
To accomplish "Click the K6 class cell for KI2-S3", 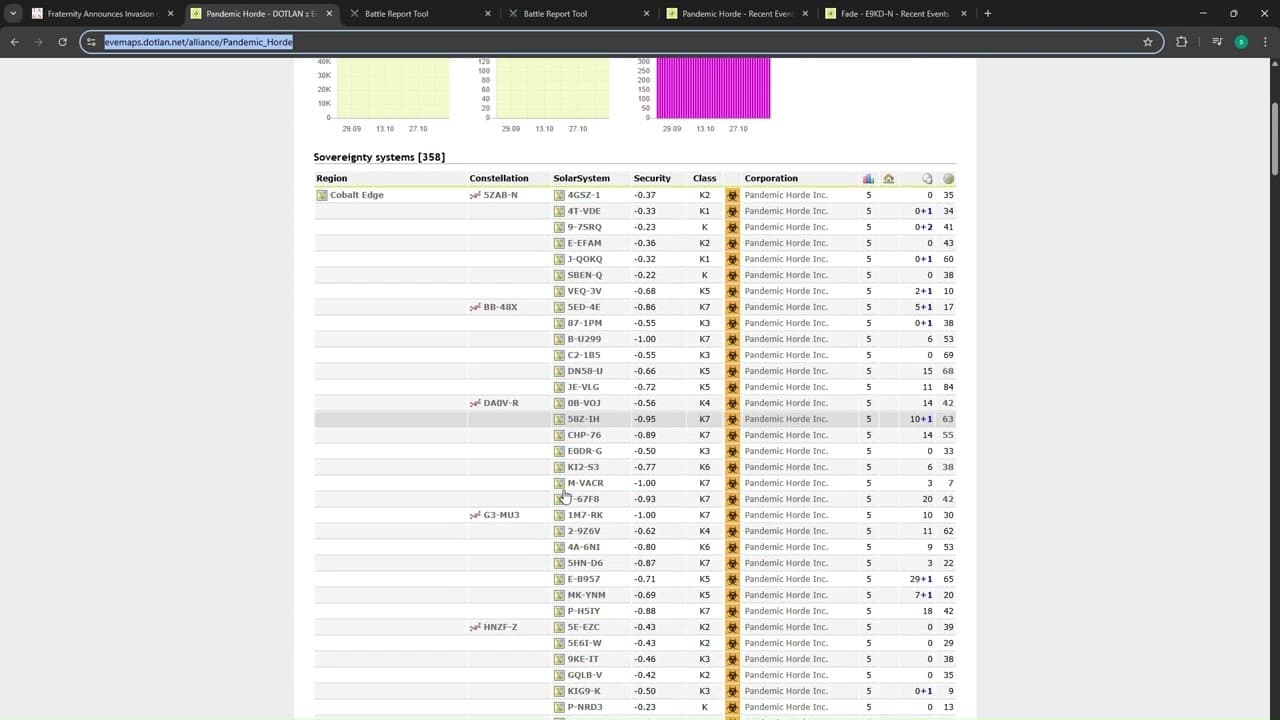I will click(705, 467).
